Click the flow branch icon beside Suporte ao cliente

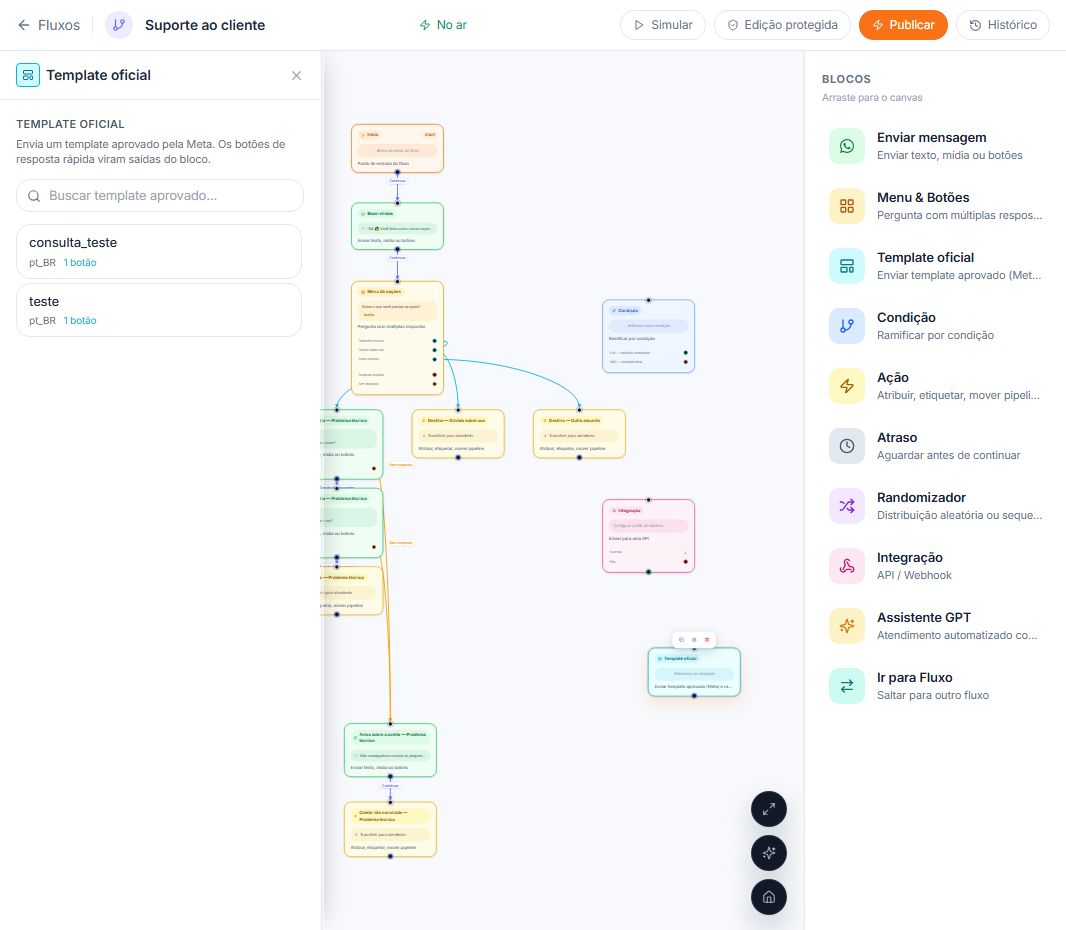point(119,25)
